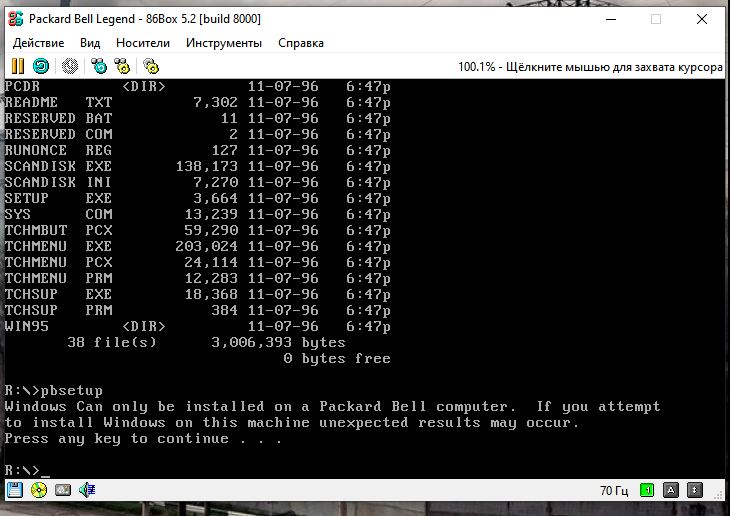Click the 'SCANDISK EXE' row in listing
Image resolution: width=730 pixels, height=516 pixels.
pos(197,166)
